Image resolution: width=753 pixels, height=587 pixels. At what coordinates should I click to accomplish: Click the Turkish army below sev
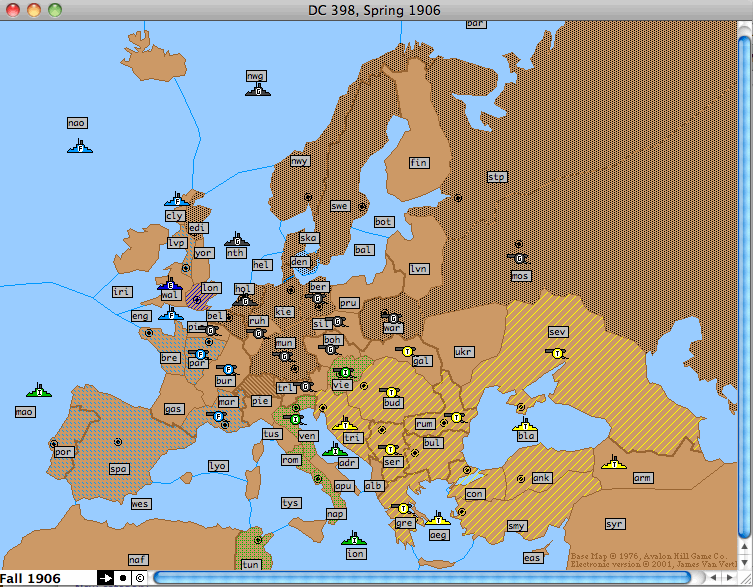click(x=557, y=354)
